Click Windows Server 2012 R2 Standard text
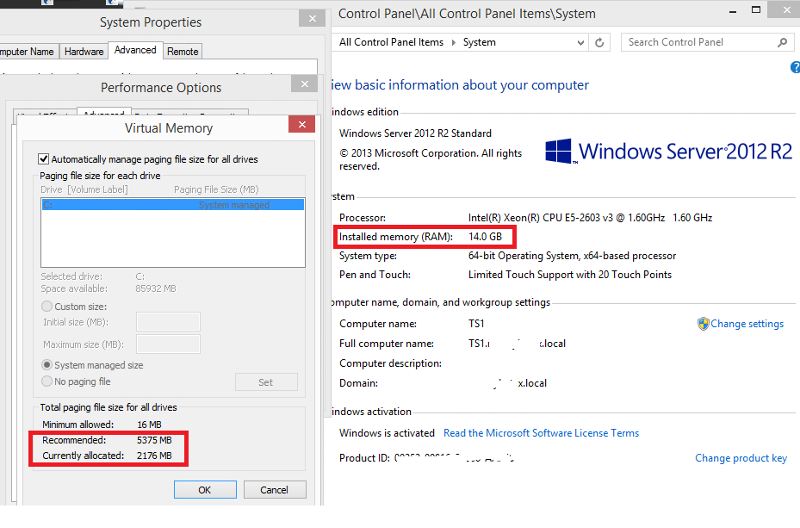 point(415,133)
